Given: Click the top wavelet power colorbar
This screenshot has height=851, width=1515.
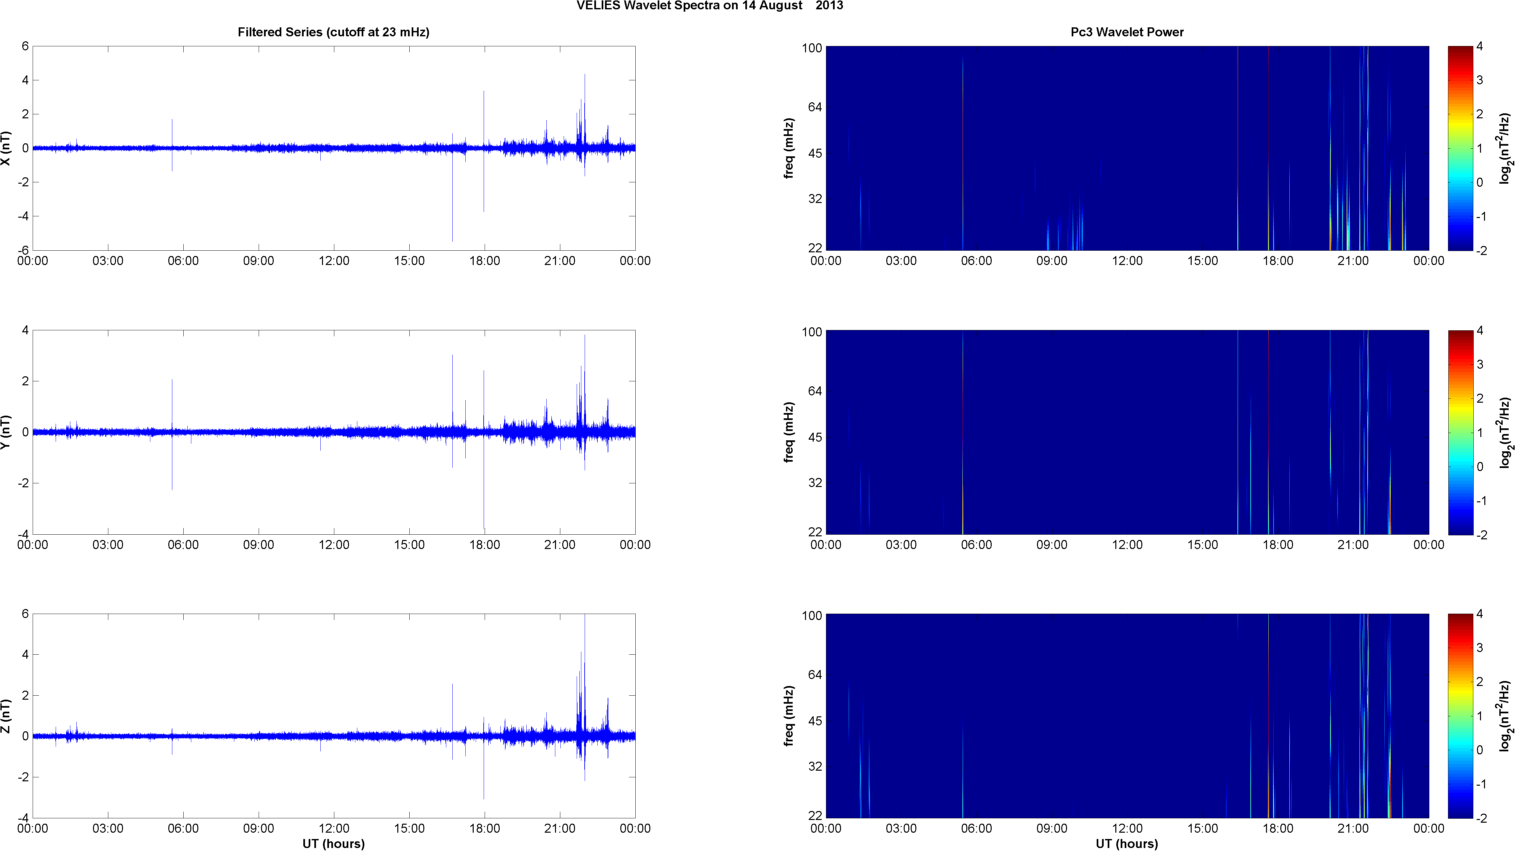Looking at the screenshot, I should tap(1460, 148).
